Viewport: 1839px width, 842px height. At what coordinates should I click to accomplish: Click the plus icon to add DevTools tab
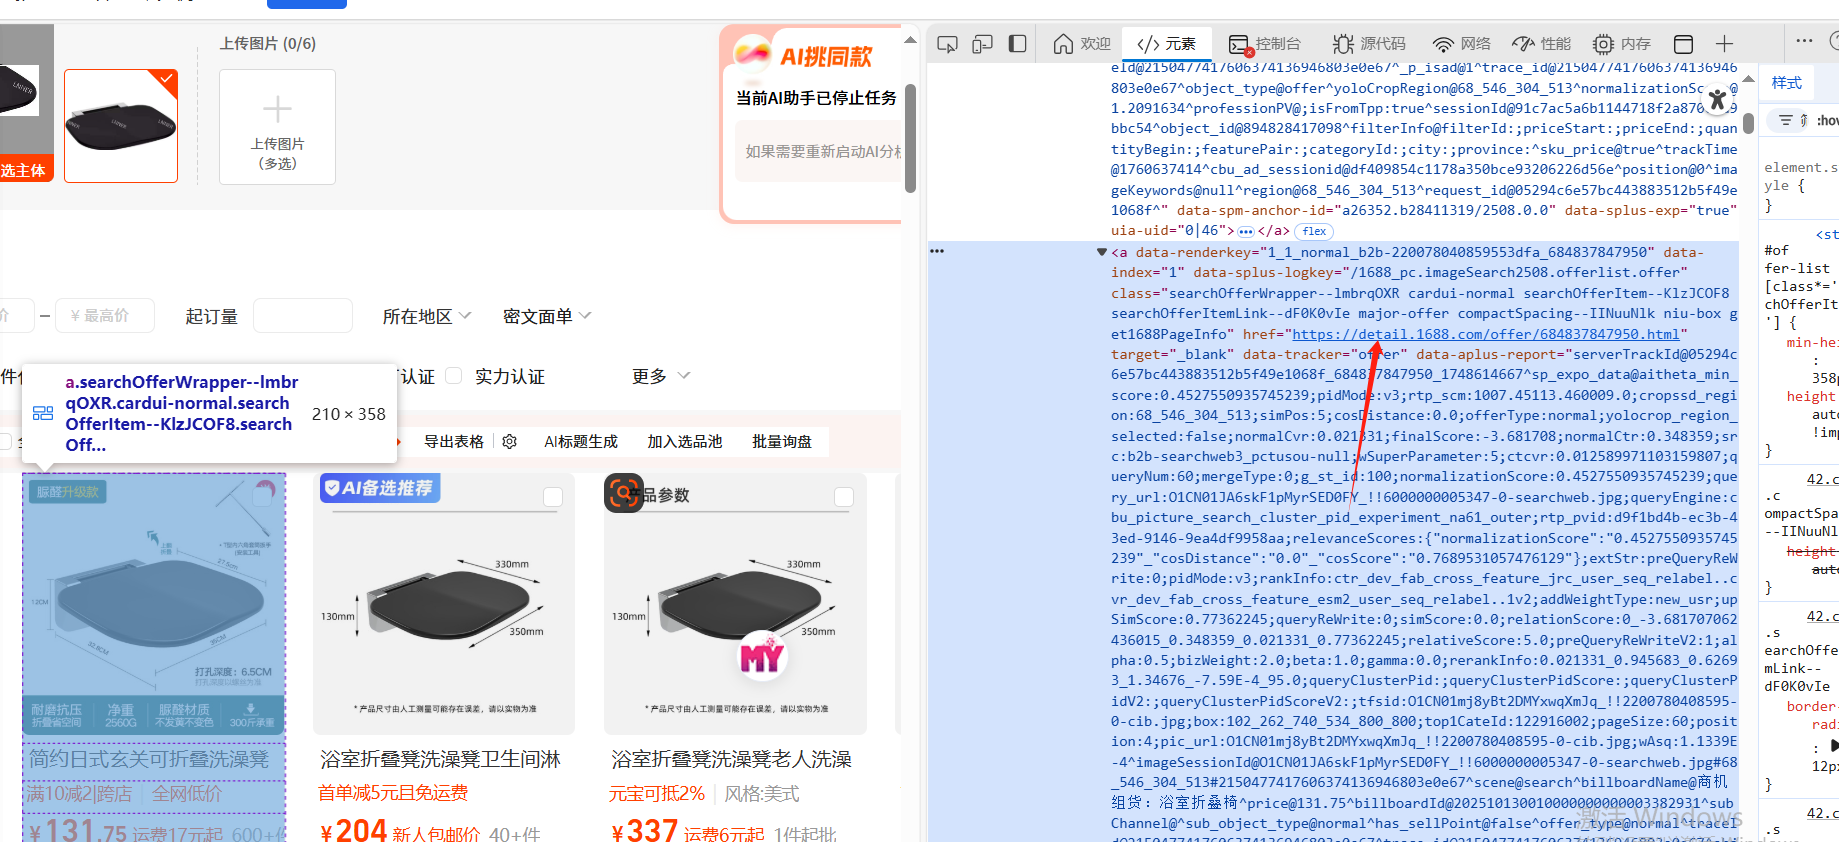1724,44
